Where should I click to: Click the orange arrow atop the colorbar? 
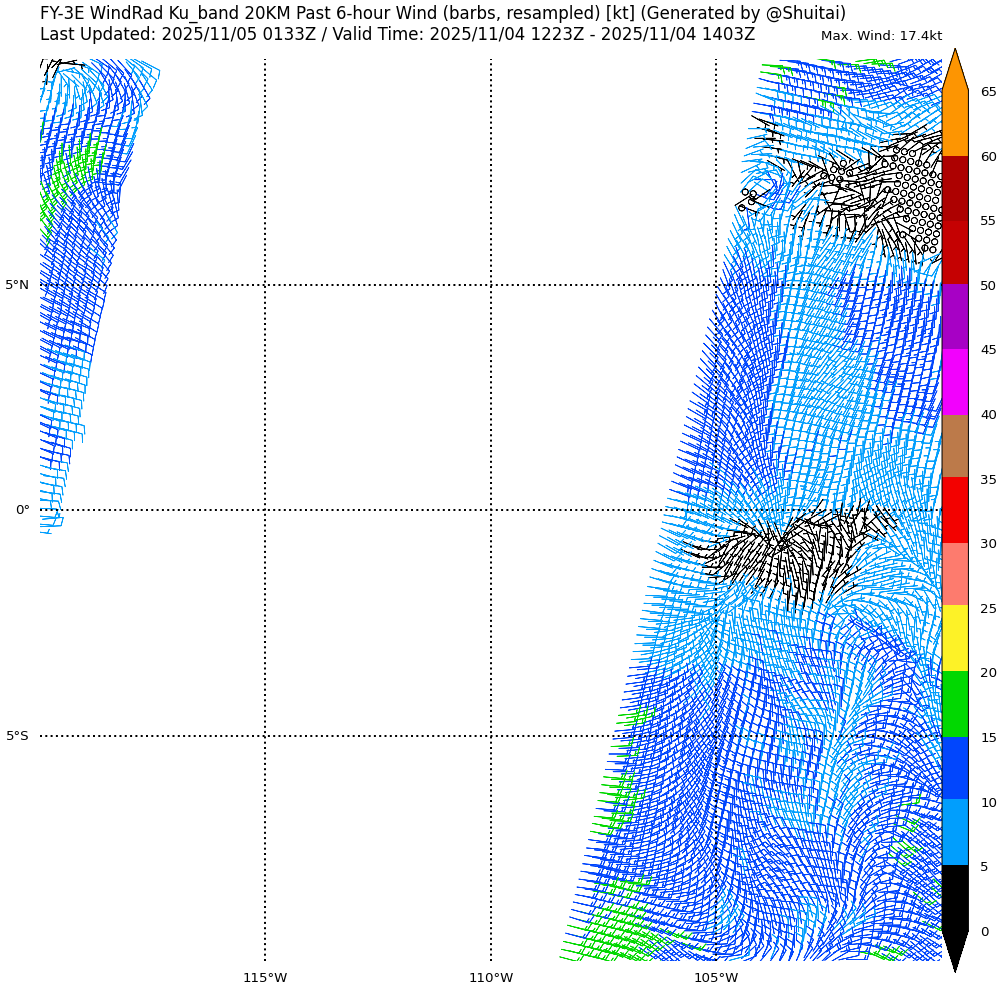tap(955, 72)
